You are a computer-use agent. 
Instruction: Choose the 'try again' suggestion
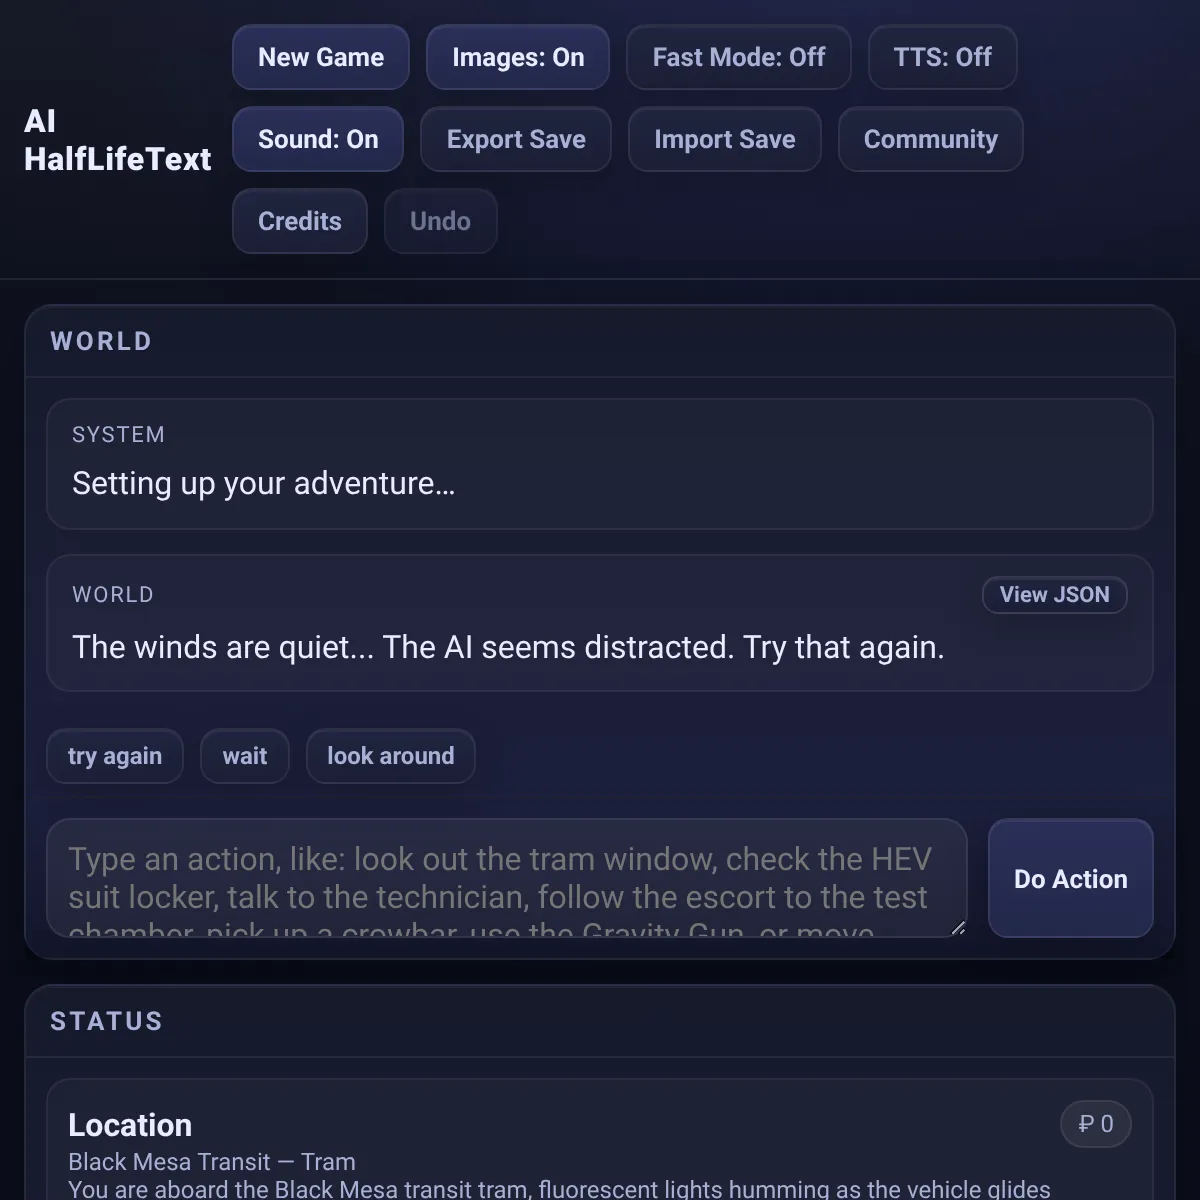coord(115,756)
